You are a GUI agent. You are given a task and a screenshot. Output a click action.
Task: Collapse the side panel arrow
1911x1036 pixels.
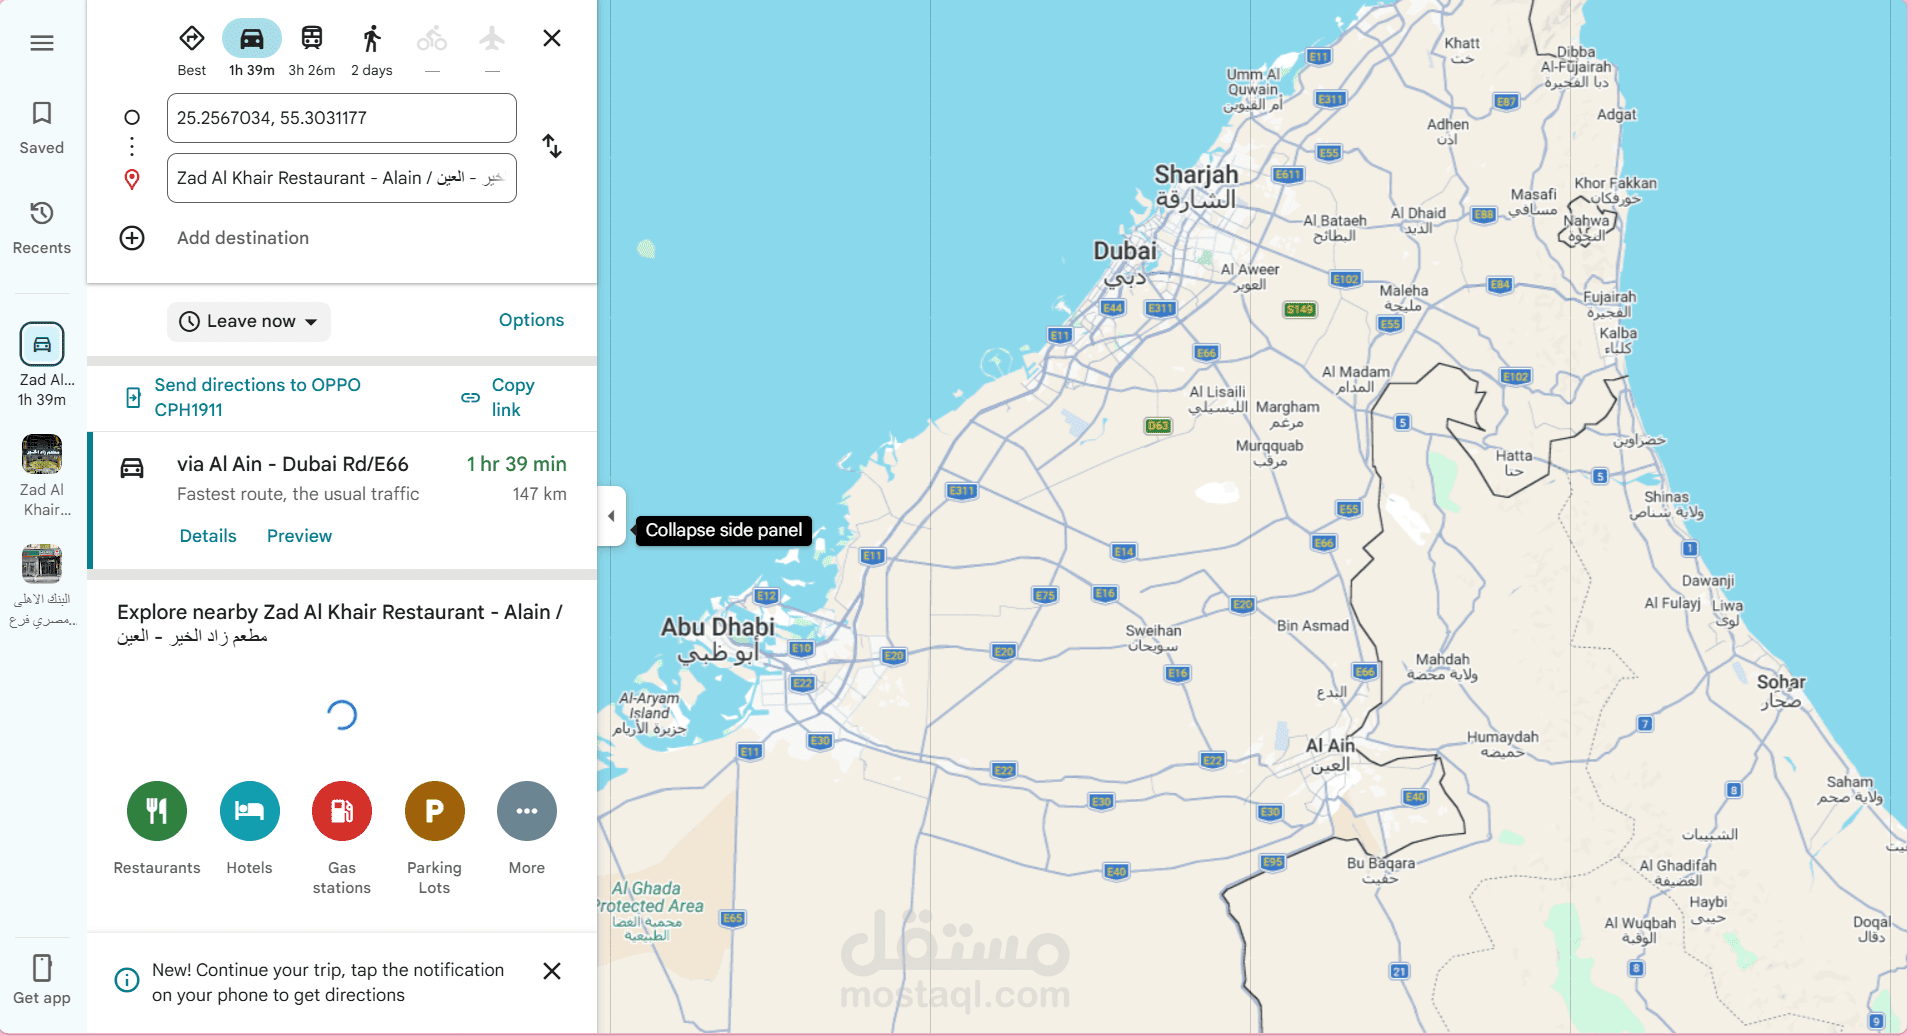(612, 516)
